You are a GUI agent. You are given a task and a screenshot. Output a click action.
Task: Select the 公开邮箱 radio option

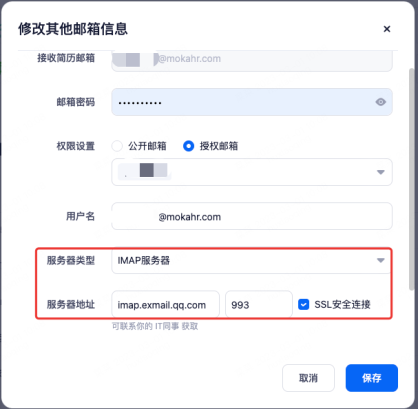click(117, 146)
